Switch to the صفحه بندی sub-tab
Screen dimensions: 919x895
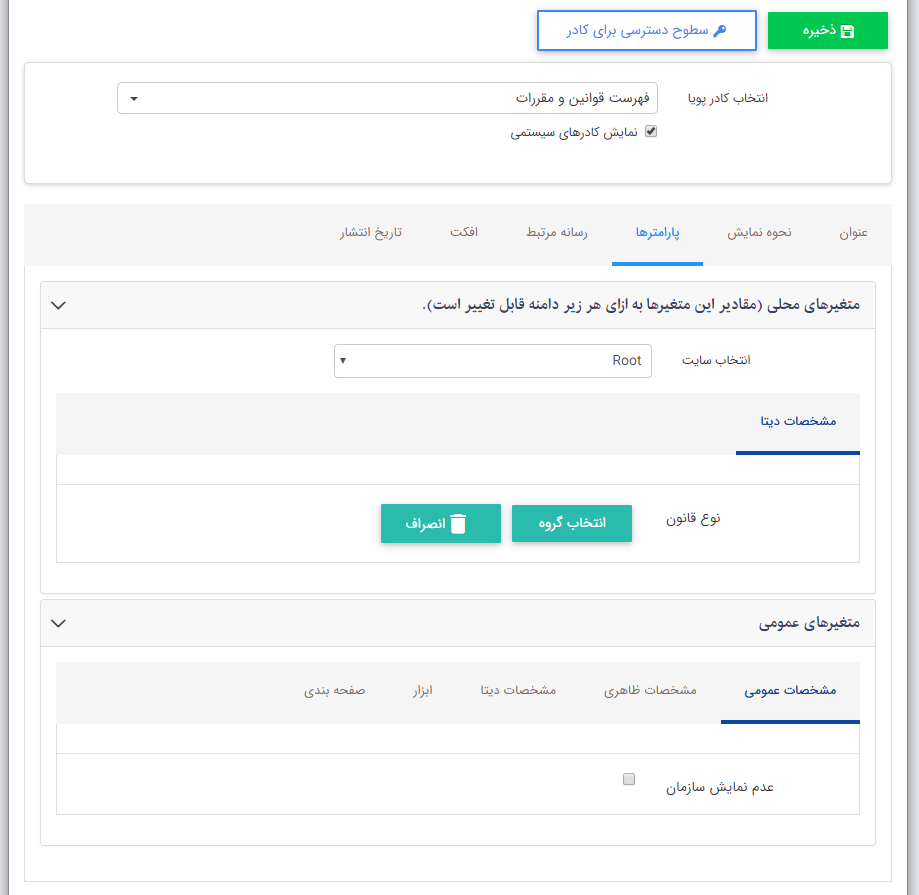pyautogui.click(x=335, y=691)
